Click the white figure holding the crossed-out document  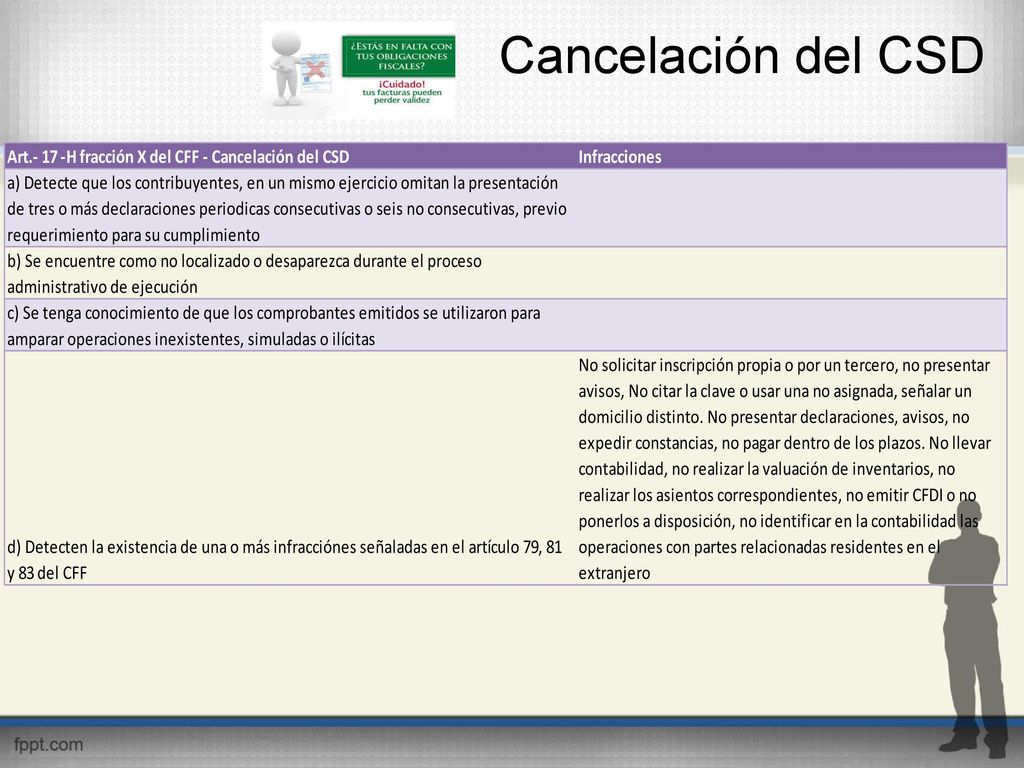(300, 69)
